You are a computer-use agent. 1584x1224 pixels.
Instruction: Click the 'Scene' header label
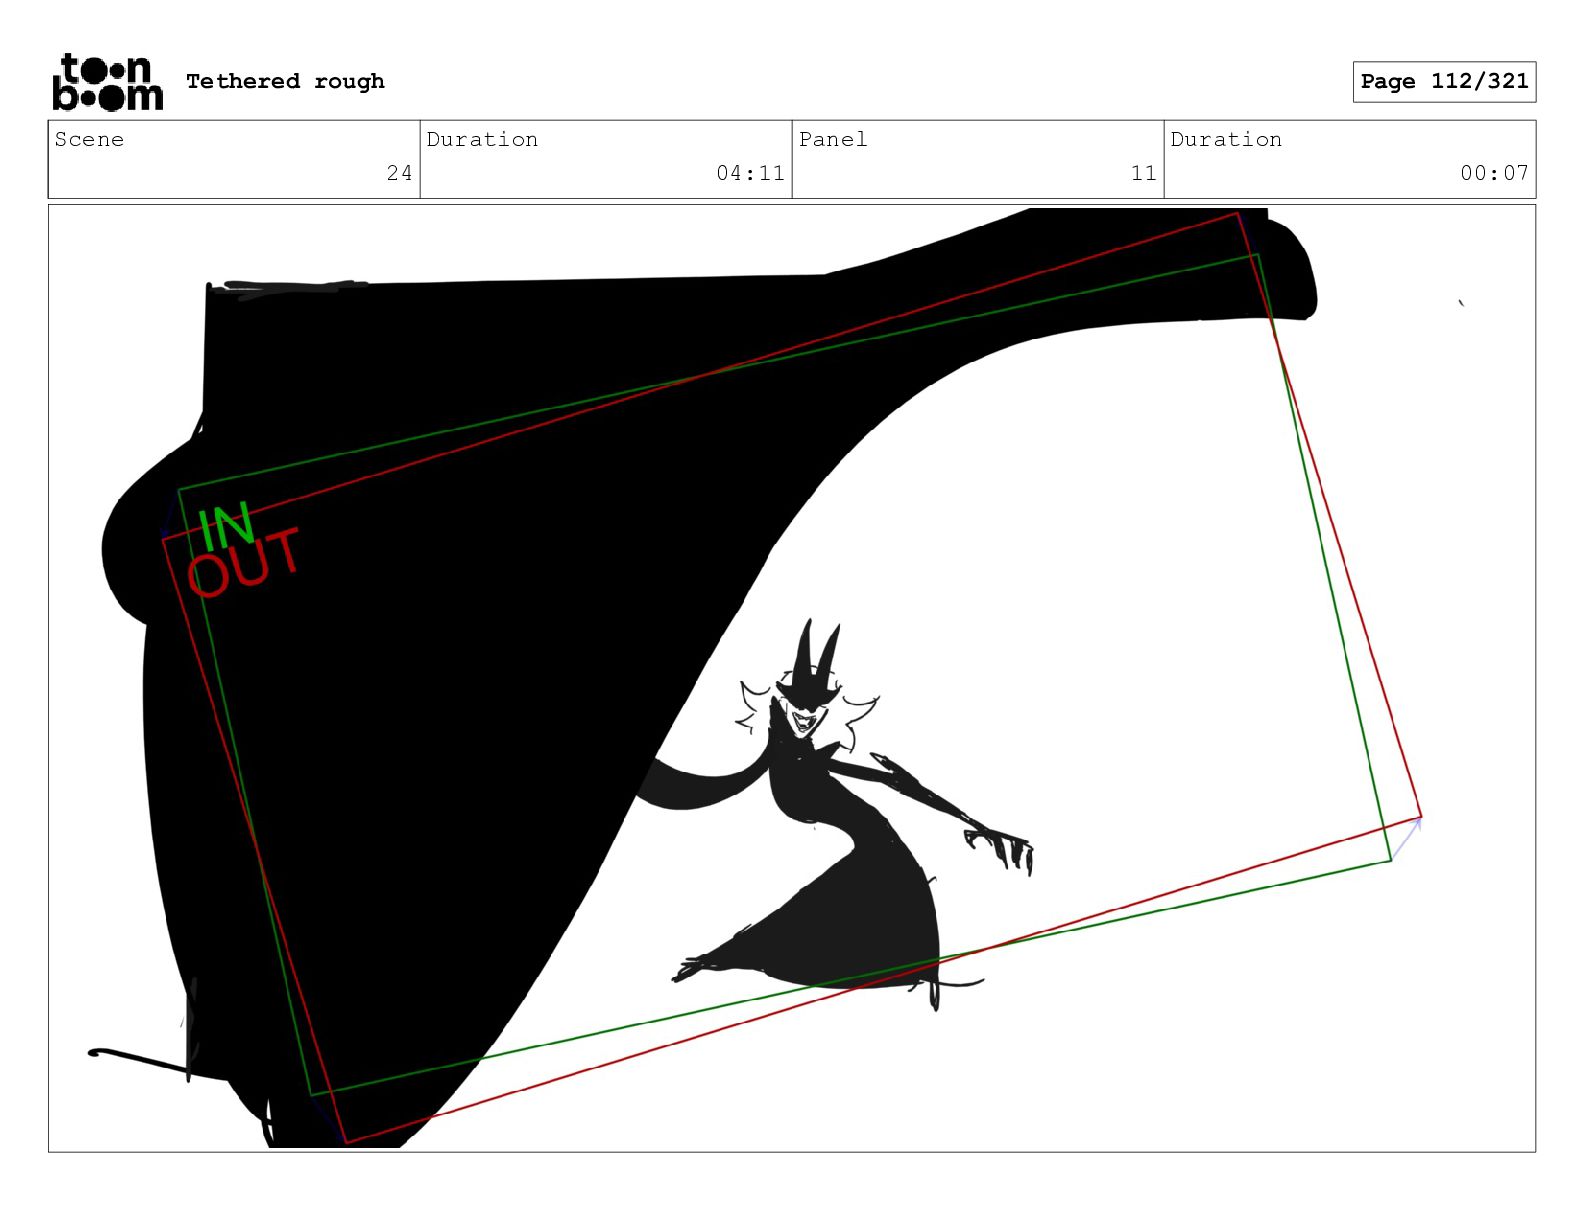click(89, 139)
